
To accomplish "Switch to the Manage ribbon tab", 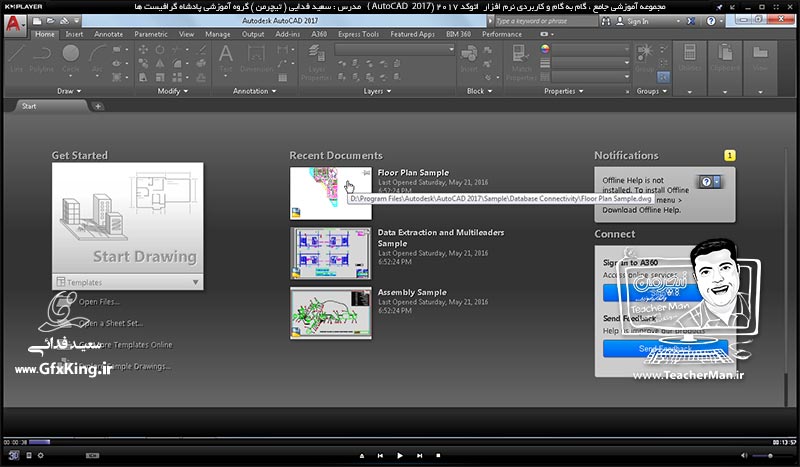I will [x=218, y=34].
